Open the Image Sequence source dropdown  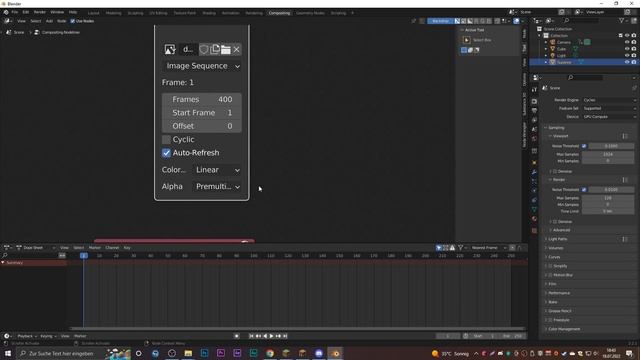coord(202,66)
